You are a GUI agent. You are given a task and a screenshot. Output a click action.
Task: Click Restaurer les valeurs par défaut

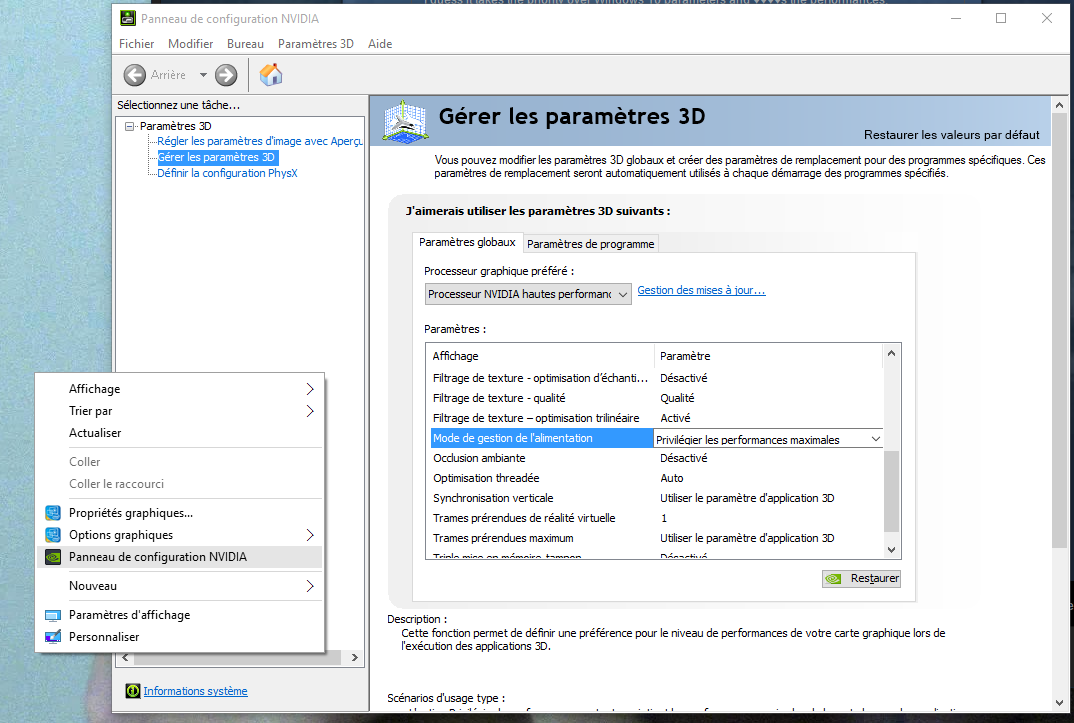point(951,135)
